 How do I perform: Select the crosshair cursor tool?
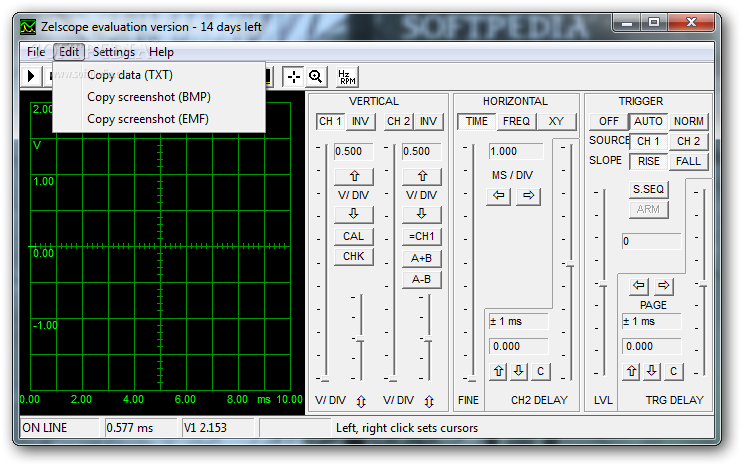(x=294, y=77)
